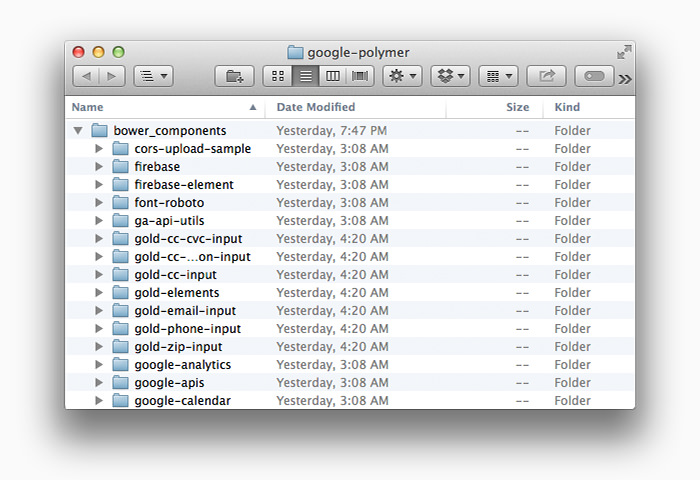This screenshot has width=700, height=480.
Task: Expand the google-calendar folder
Action: click(x=99, y=401)
